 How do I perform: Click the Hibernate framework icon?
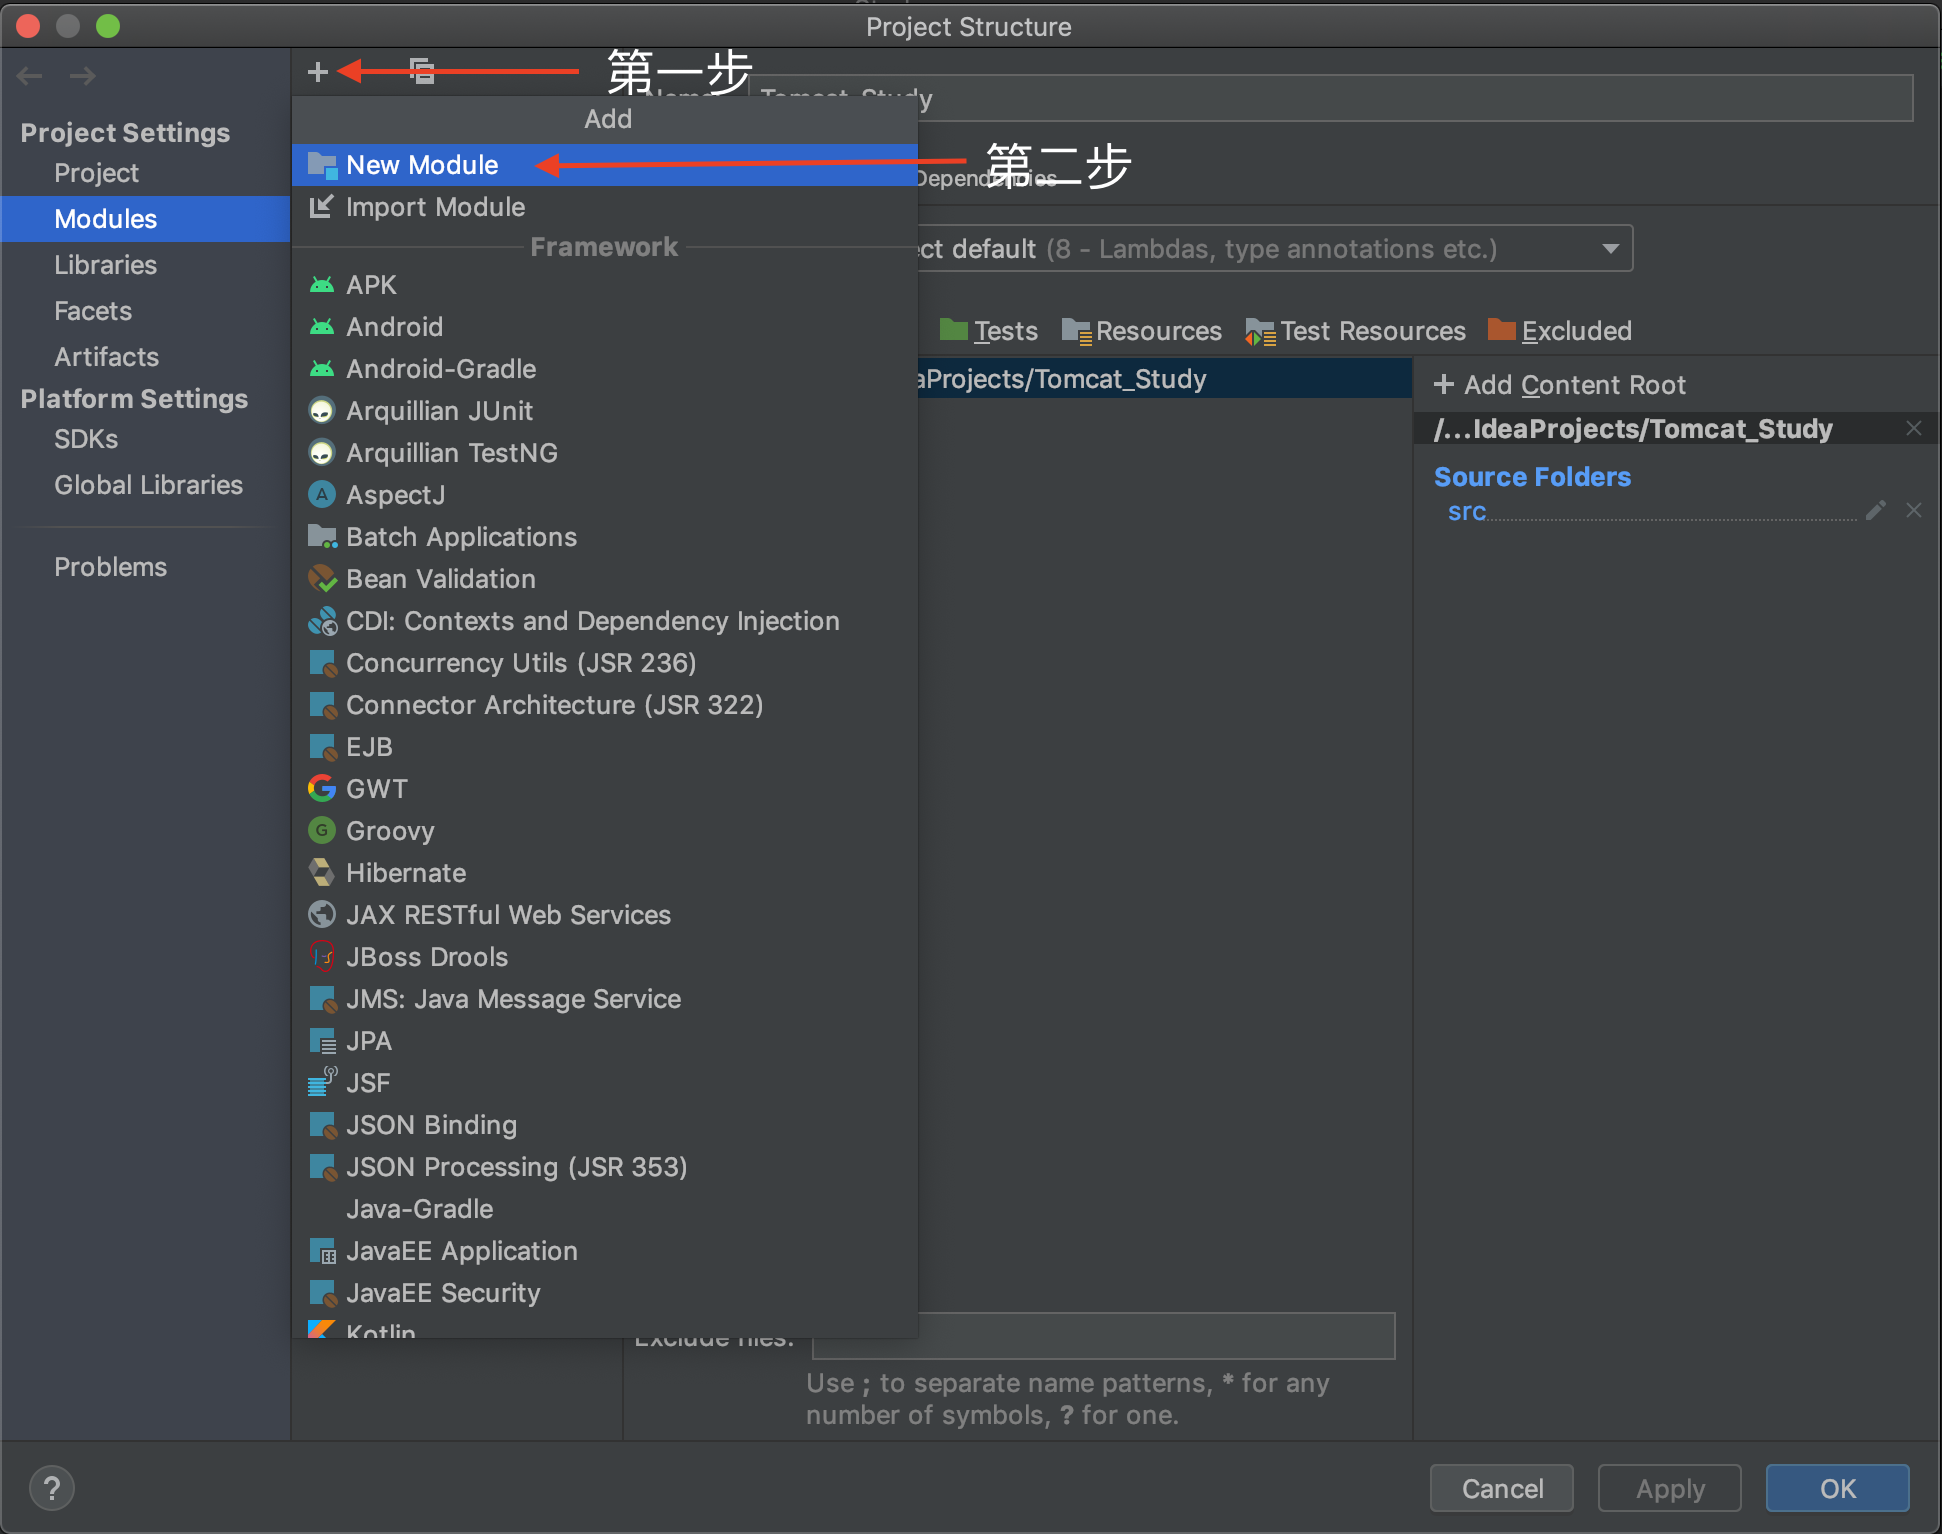click(322, 873)
